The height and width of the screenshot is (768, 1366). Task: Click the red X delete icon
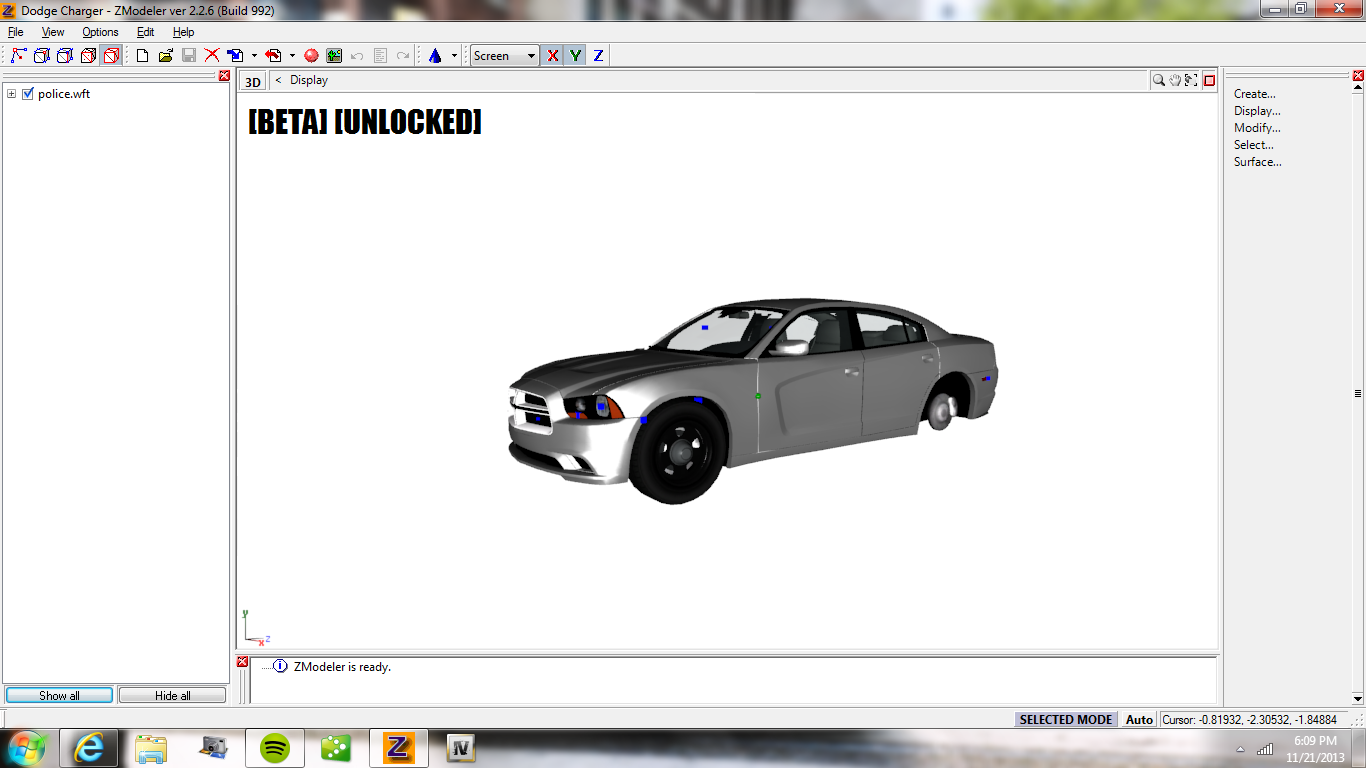tap(212, 56)
